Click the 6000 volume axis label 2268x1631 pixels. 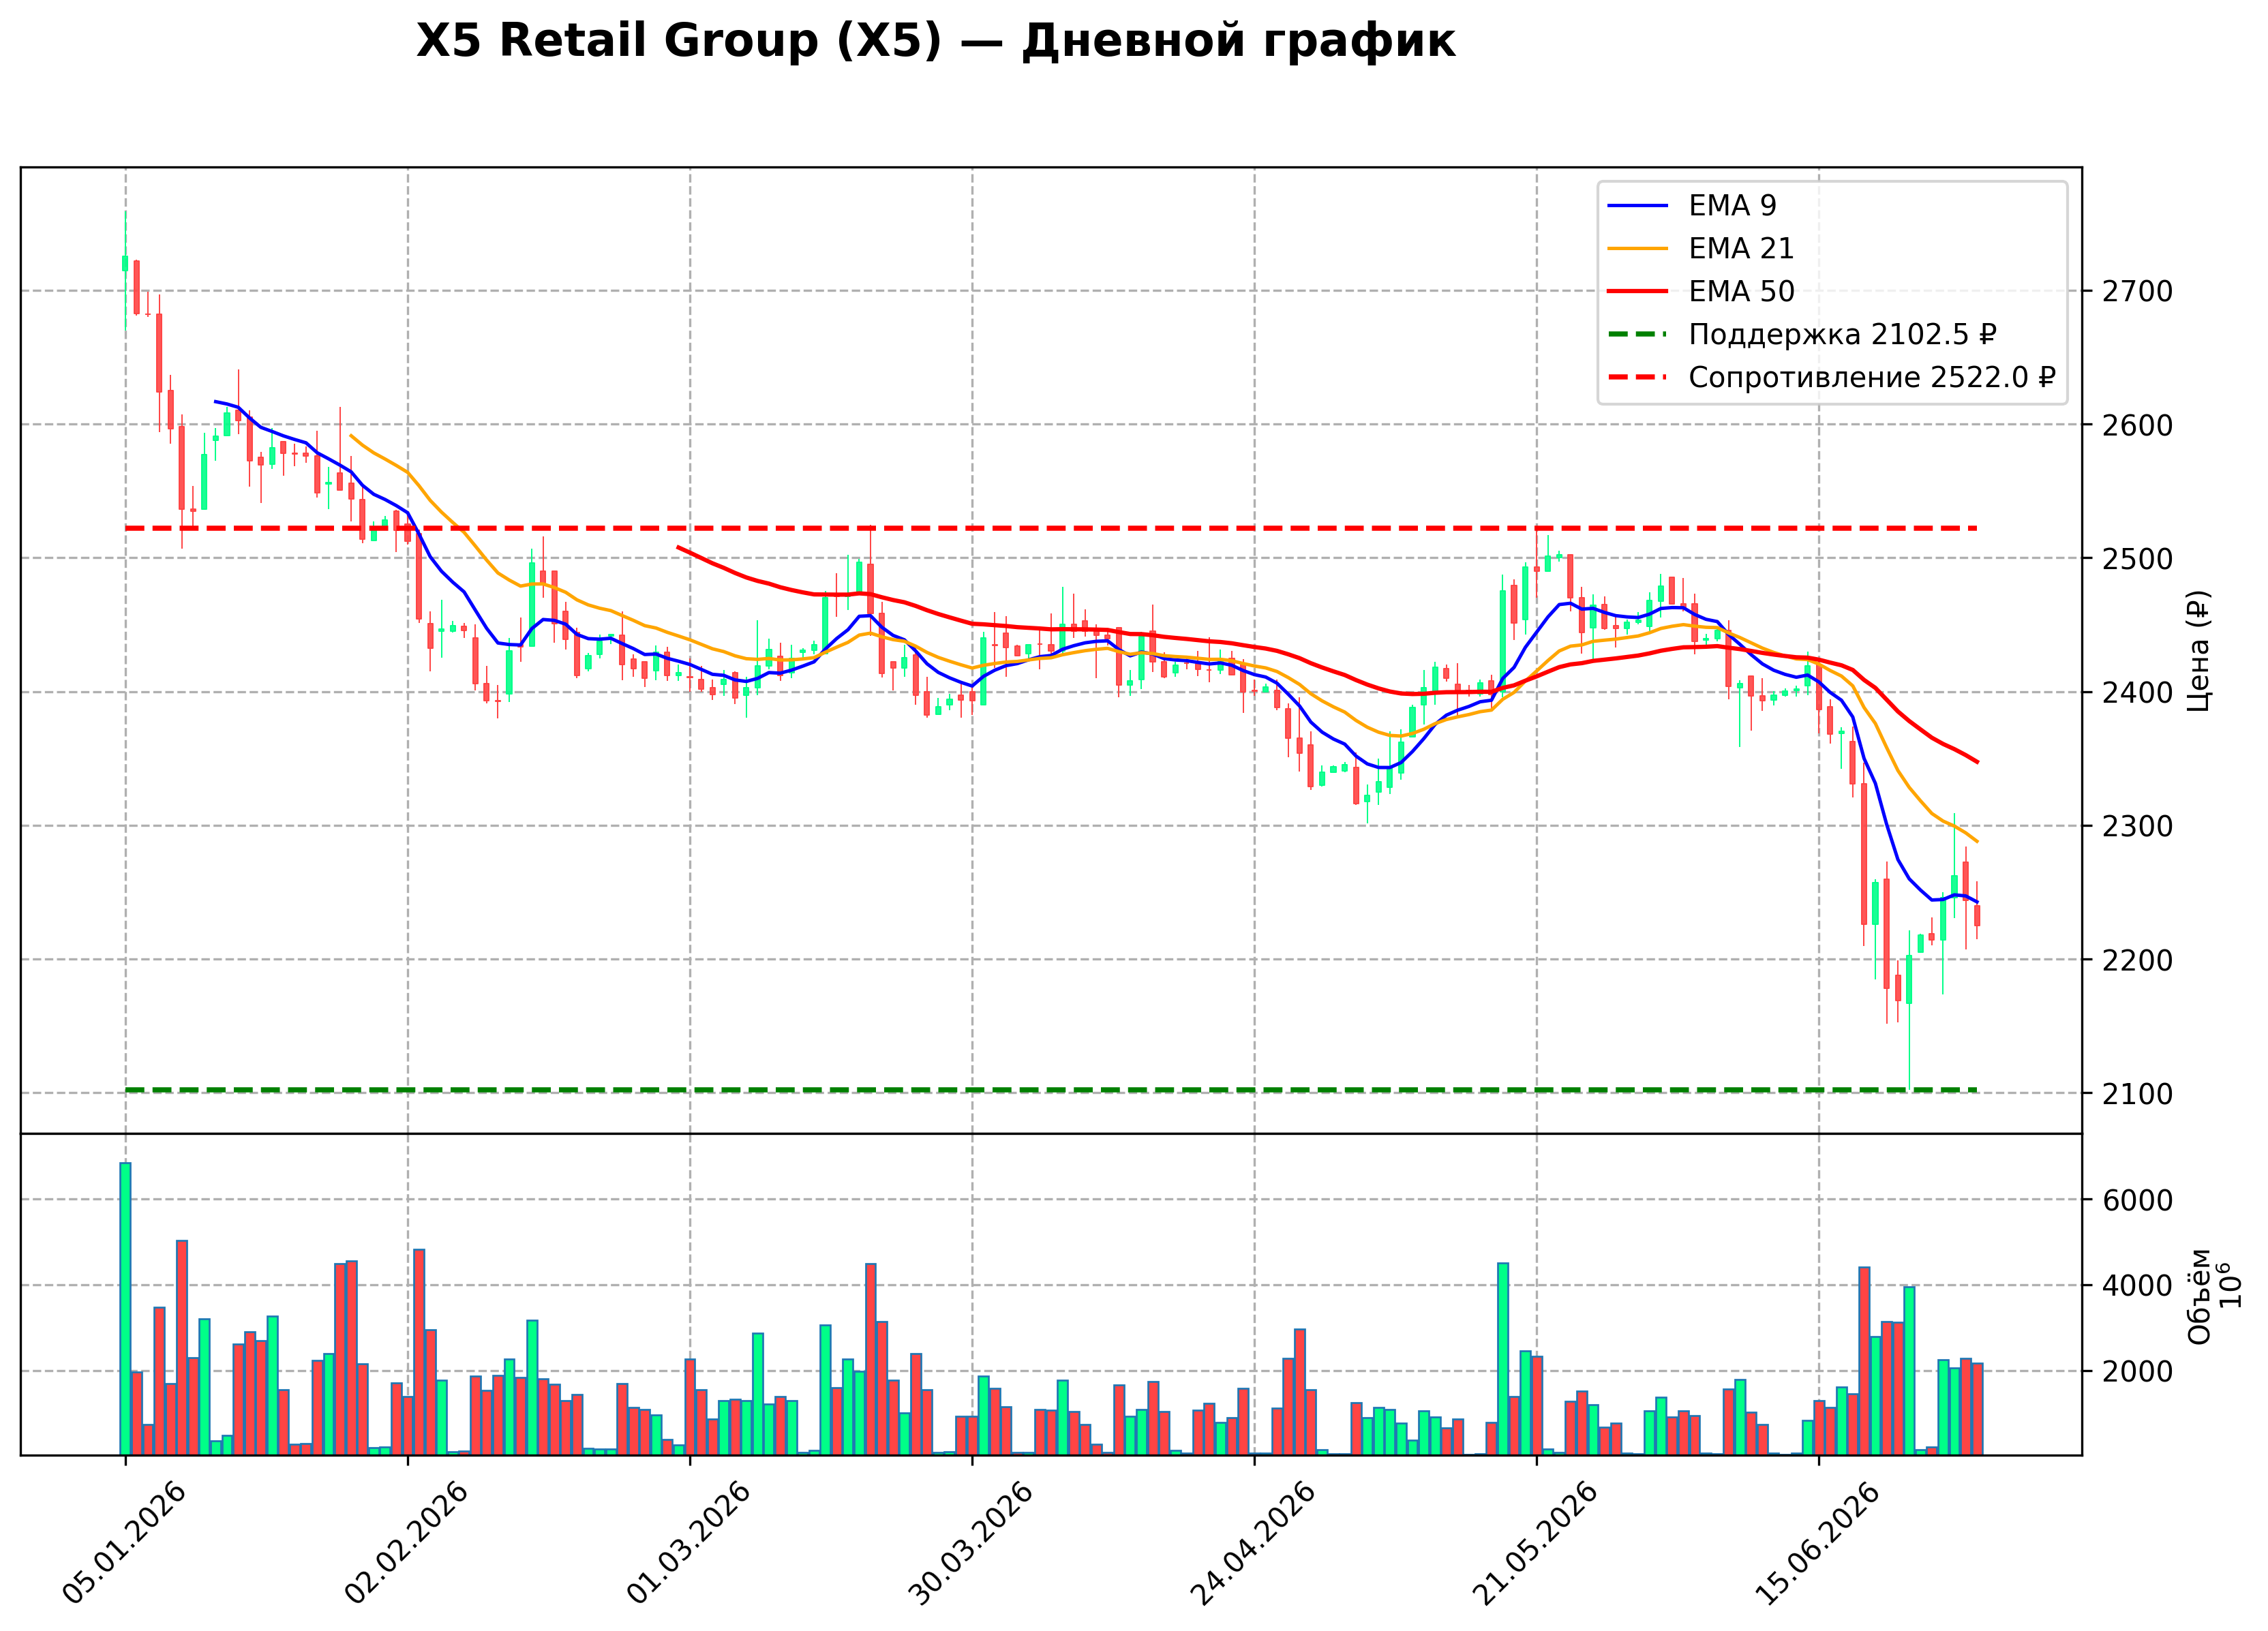point(2137,1201)
